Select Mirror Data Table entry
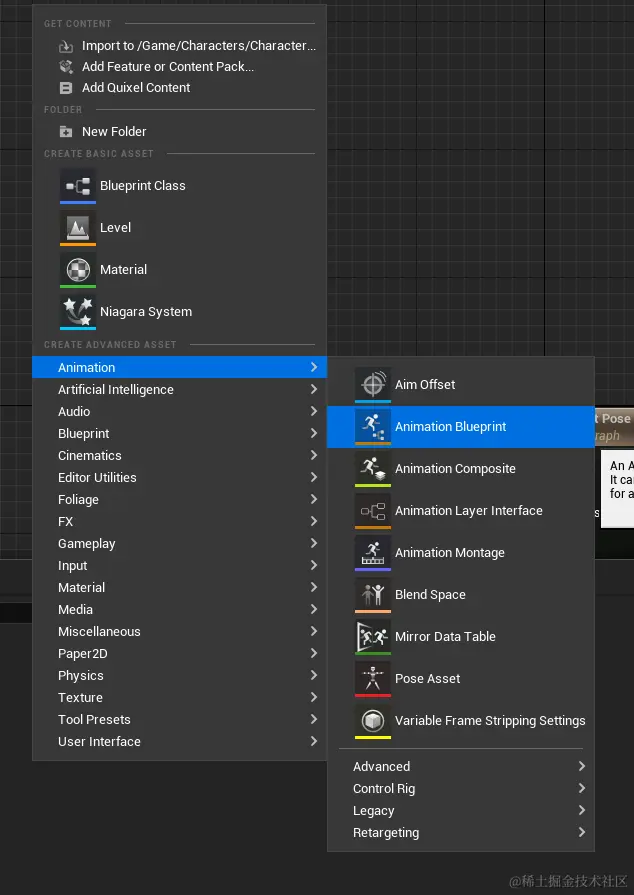 (x=461, y=636)
